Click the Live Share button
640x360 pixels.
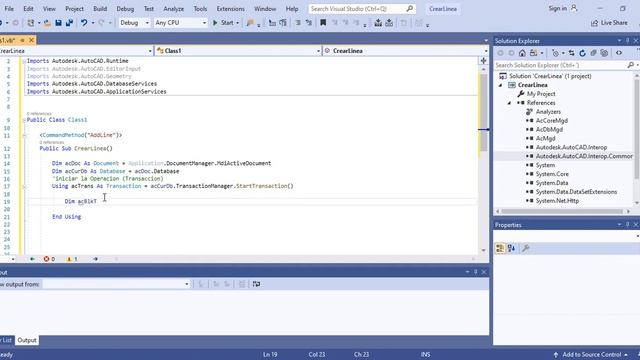(609, 23)
